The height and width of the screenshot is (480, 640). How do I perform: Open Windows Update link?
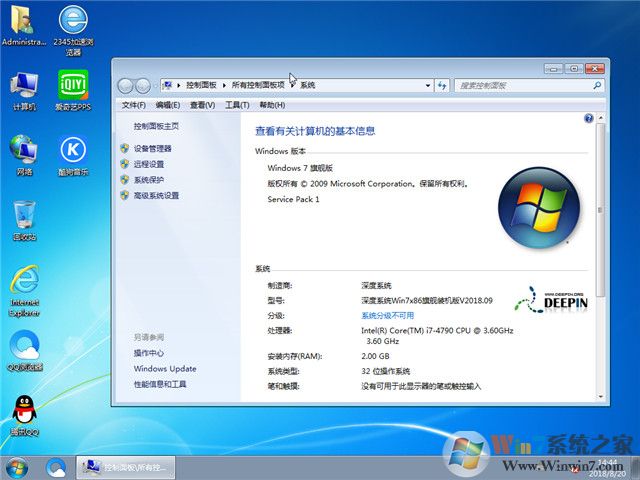pyautogui.click(x=165, y=369)
